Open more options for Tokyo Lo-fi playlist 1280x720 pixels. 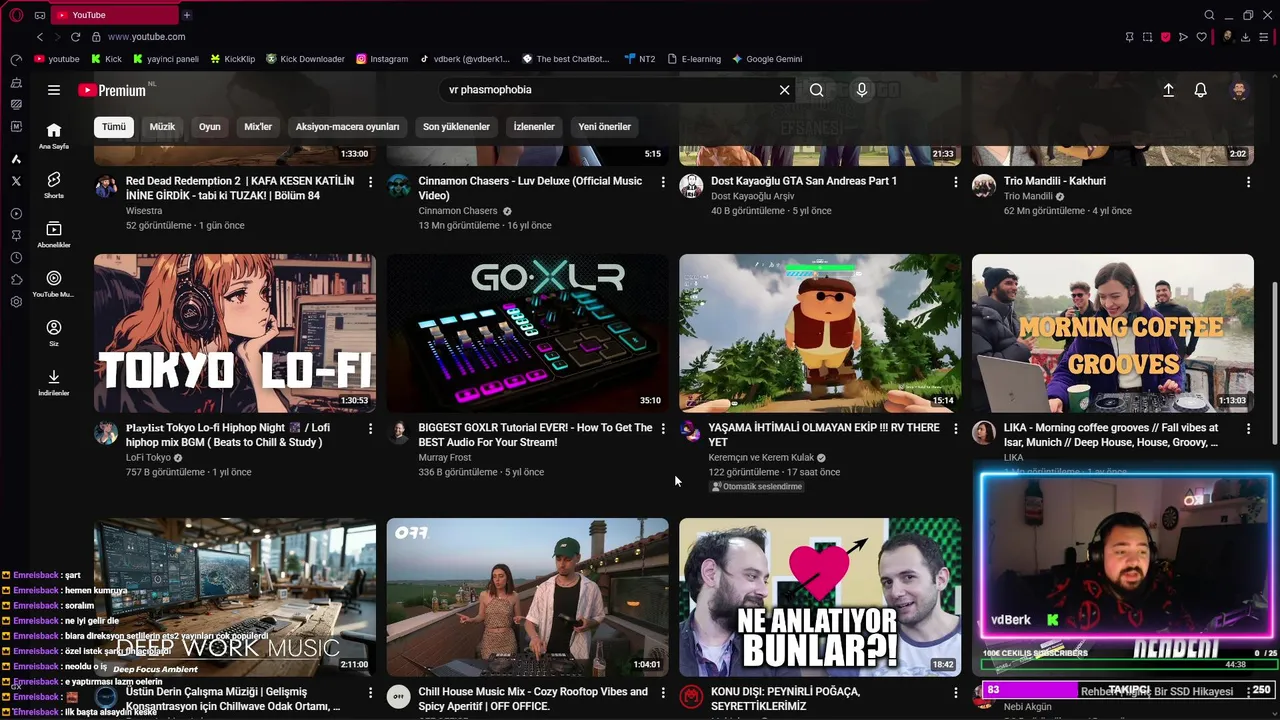(x=370, y=429)
